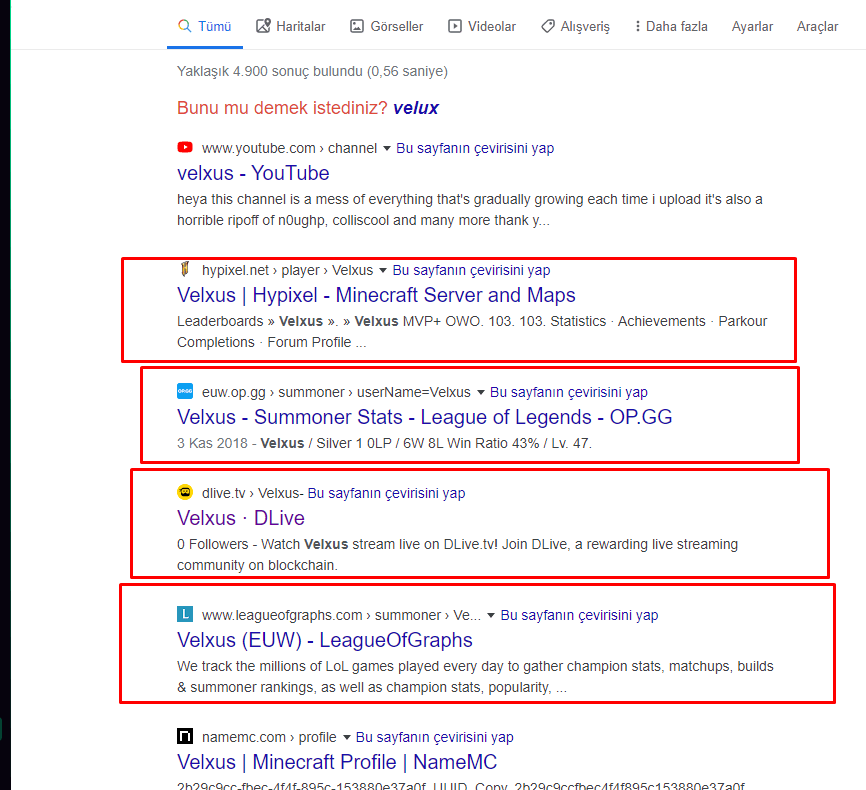
Task: Translate the YouTube result page
Action: tap(475, 149)
